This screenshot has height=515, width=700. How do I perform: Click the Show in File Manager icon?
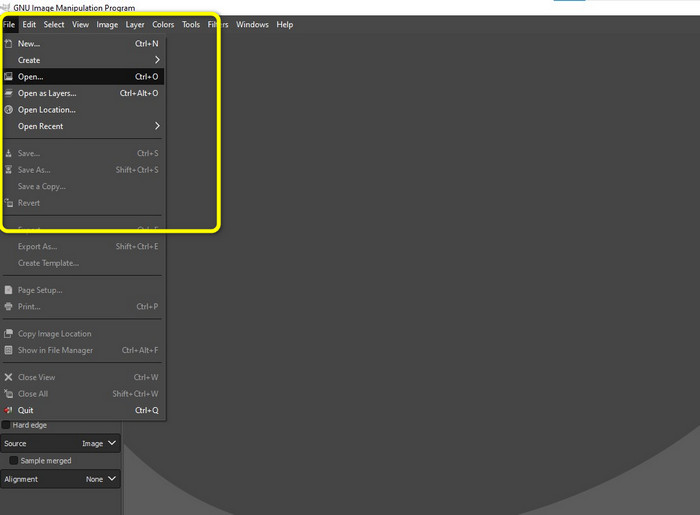pos(8,350)
